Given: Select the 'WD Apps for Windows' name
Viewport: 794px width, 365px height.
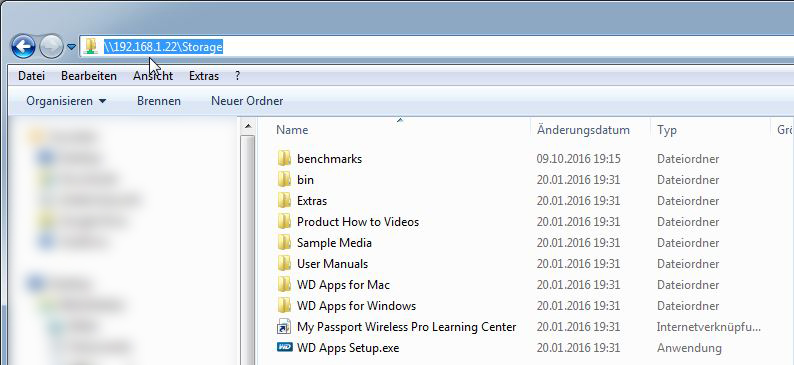Looking at the screenshot, I should [x=356, y=306].
